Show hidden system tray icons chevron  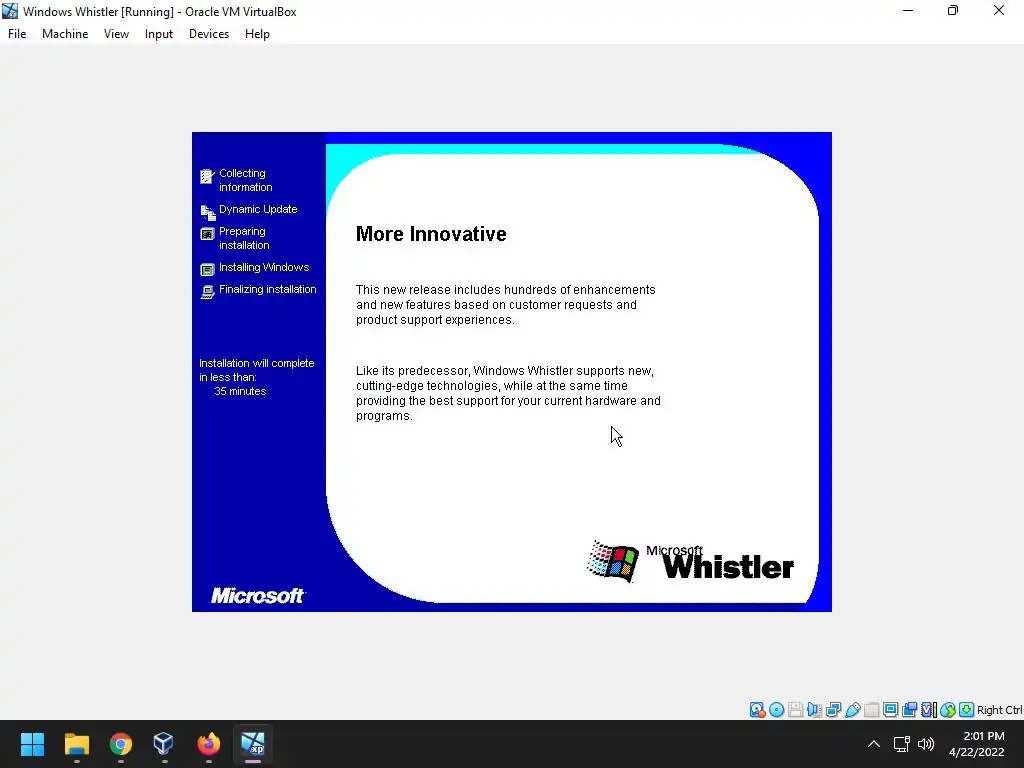(x=874, y=744)
